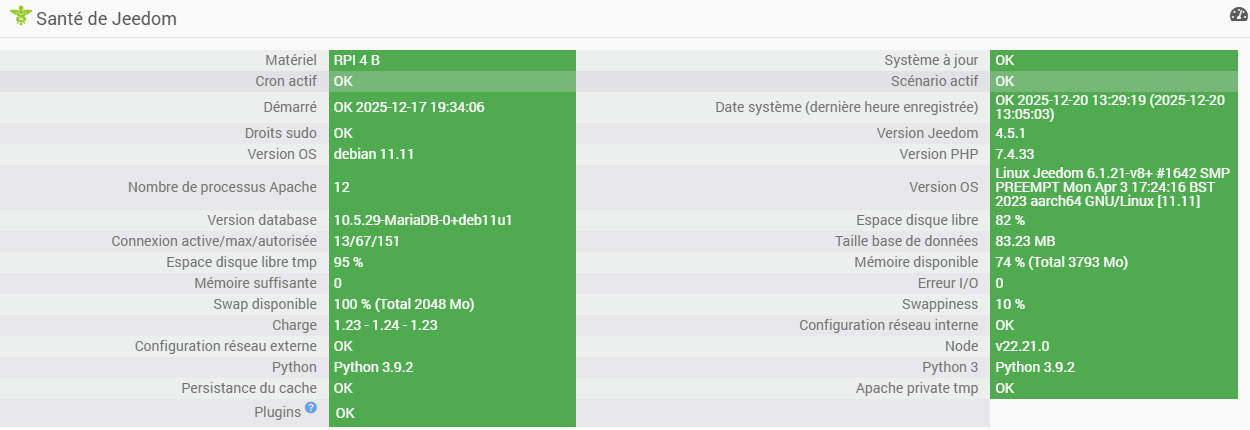Select the Cron actif OK status
Image resolution: width=1250 pixels, height=430 pixels.
click(343, 81)
